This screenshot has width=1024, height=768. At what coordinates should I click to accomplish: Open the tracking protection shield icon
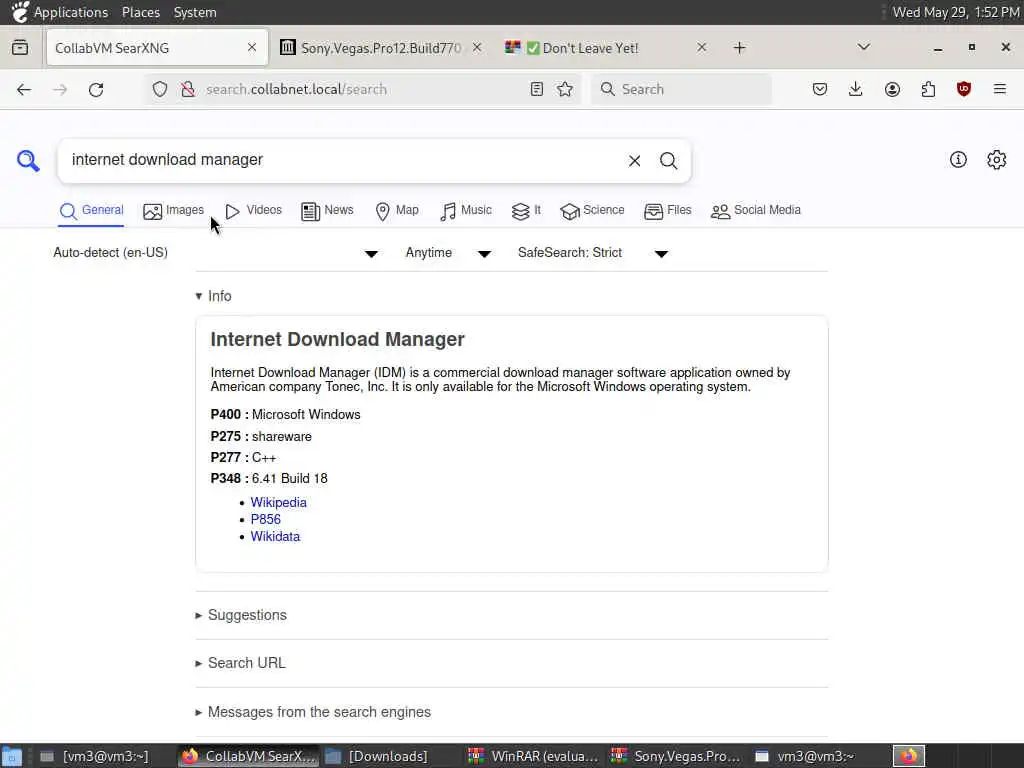160,89
